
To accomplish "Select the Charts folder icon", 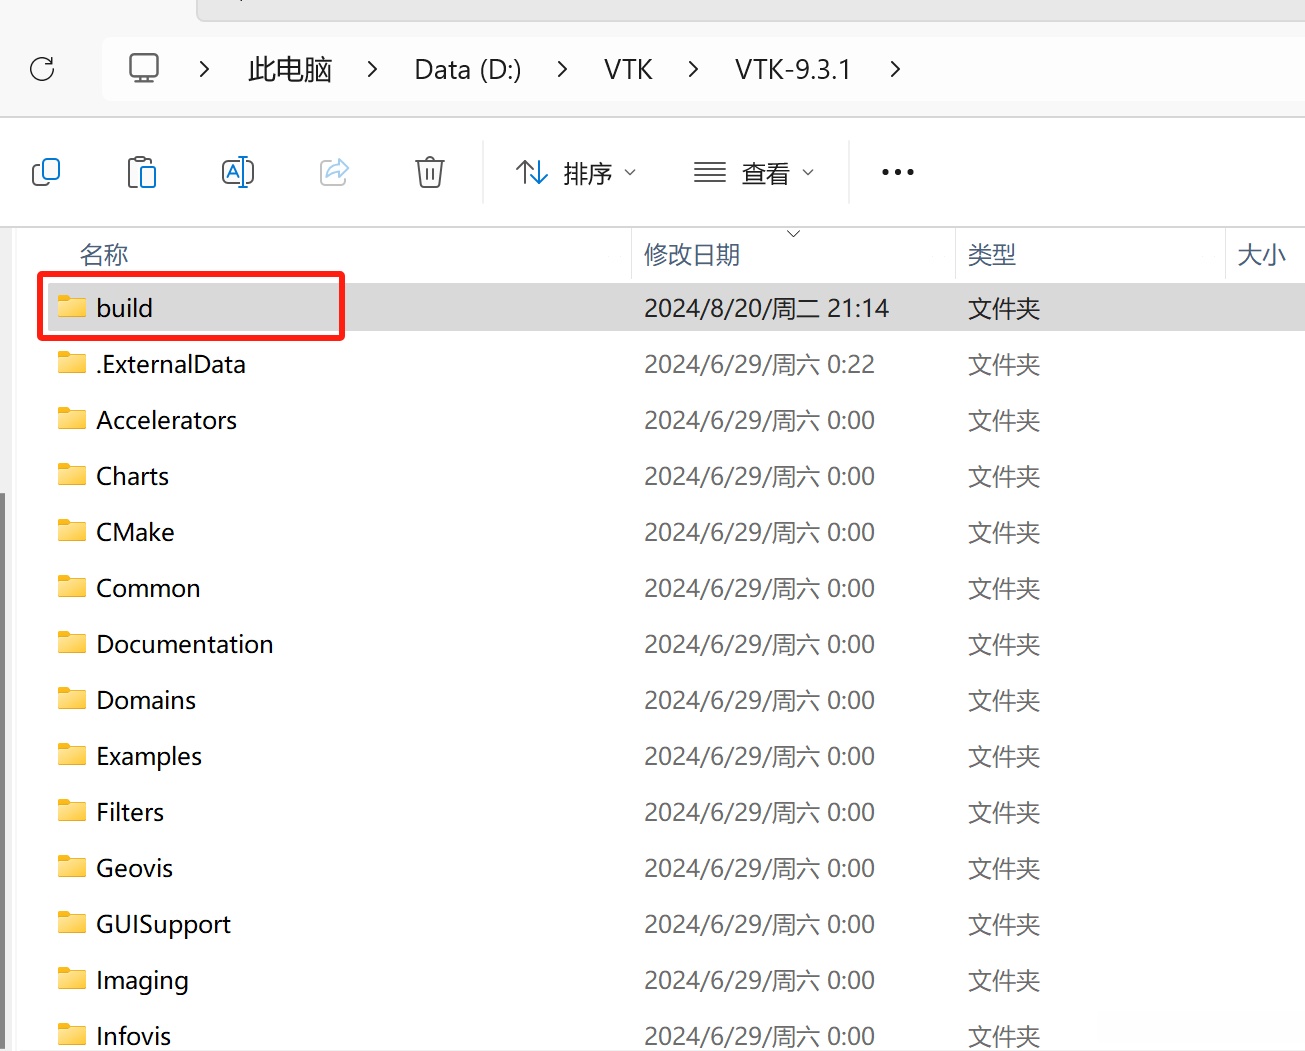I will click(x=72, y=475).
